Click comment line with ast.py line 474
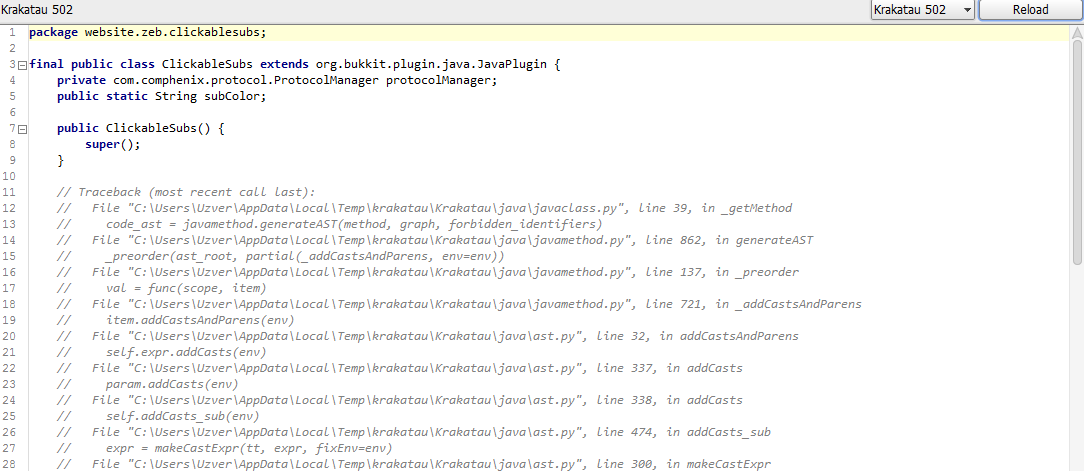 point(414,431)
